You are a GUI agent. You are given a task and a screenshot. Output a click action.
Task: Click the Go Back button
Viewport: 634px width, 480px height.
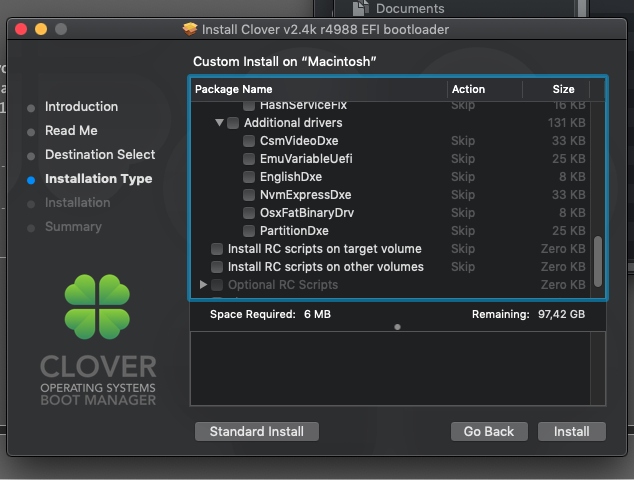(x=489, y=431)
